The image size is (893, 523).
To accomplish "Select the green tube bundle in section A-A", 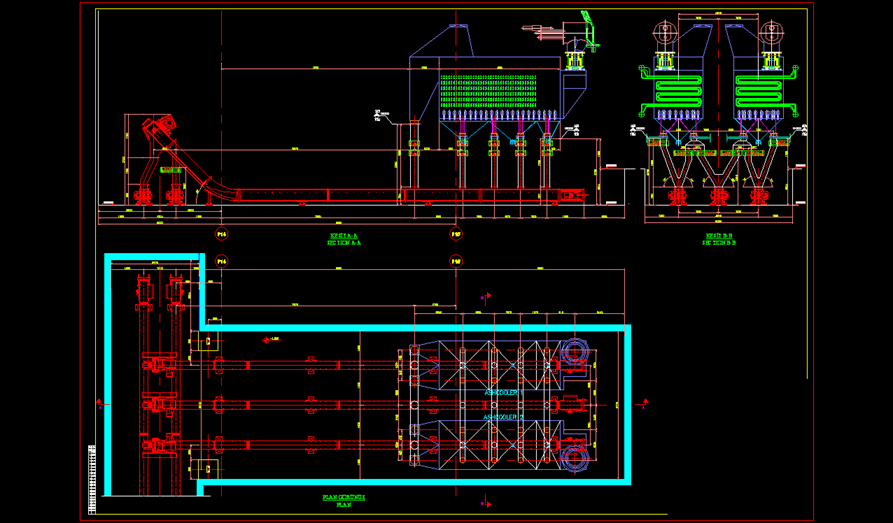I will point(490,95).
